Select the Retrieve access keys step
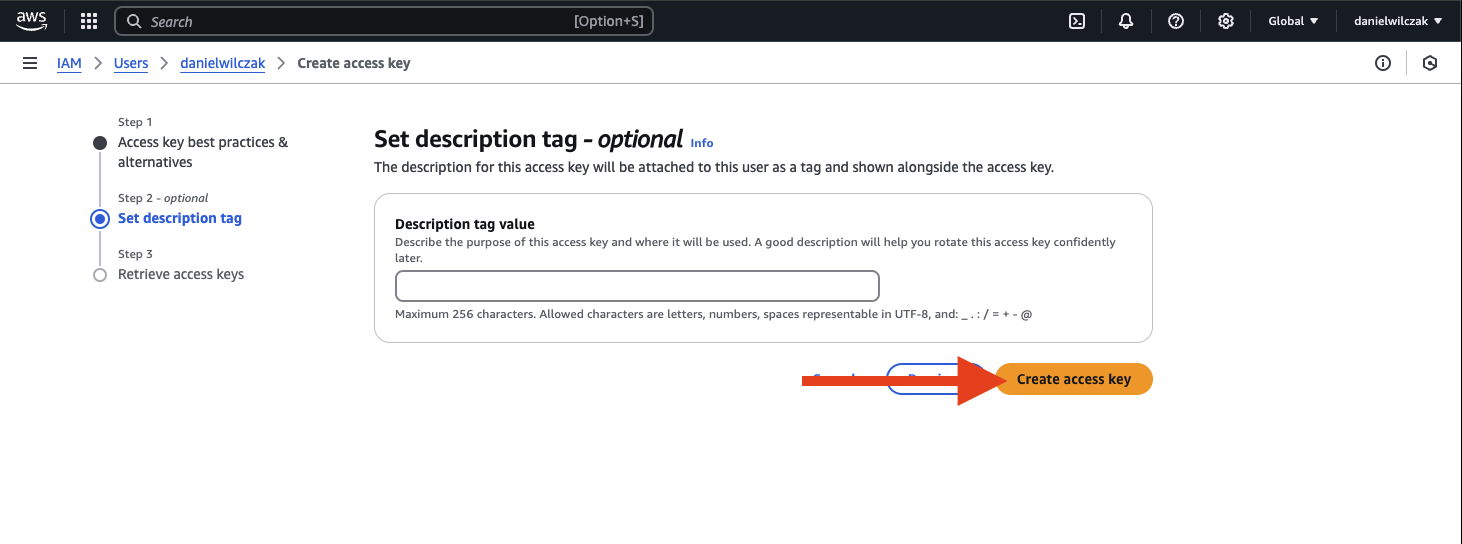Screen dimensions: 1462x544 point(181,274)
